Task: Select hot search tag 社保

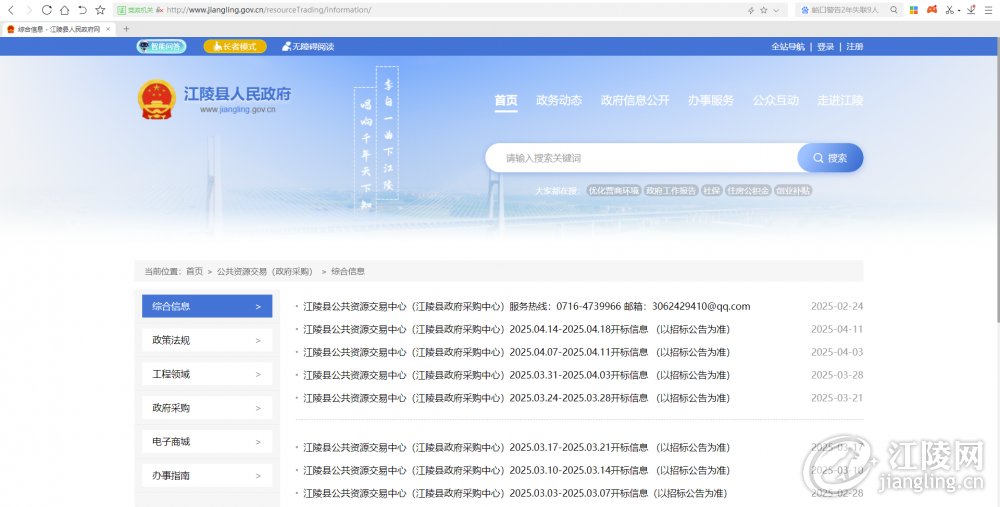Action: tap(712, 191)
